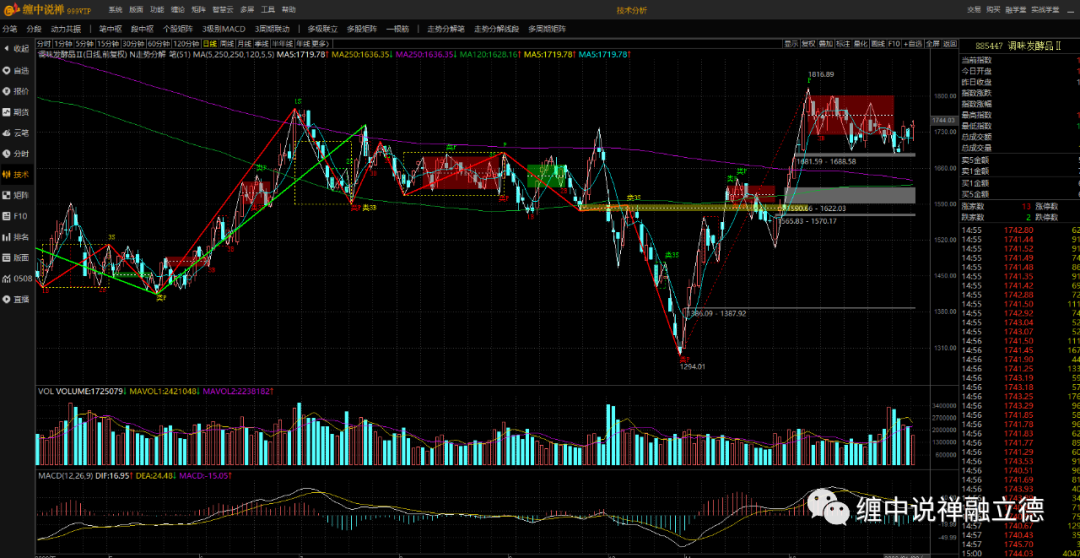Select 走势分解笔 toolbar item

click(446, 29)
